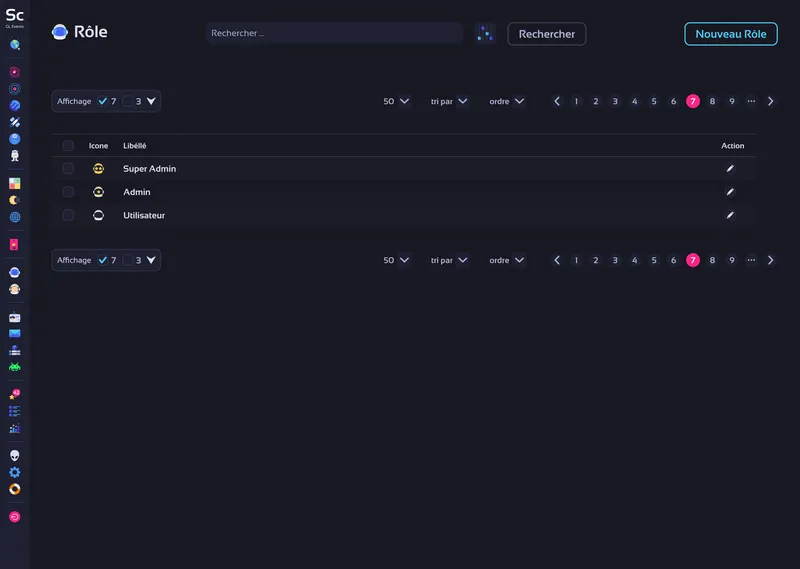
Task: Open the globe icon in sidebar
Action: [x=14, y=217]
